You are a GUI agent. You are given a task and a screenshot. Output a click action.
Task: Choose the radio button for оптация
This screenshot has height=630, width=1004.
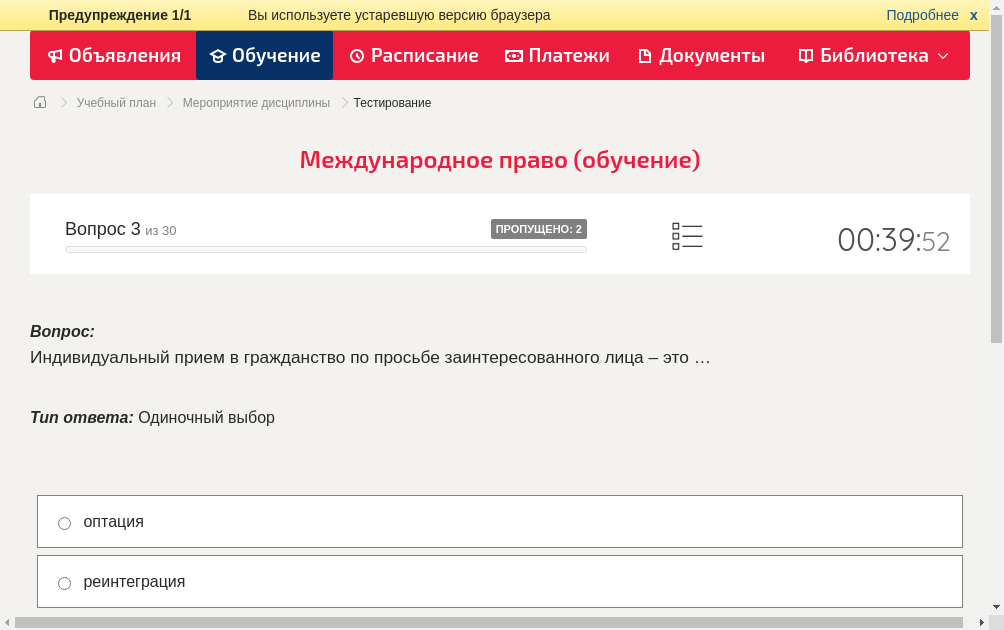(64, 522)
